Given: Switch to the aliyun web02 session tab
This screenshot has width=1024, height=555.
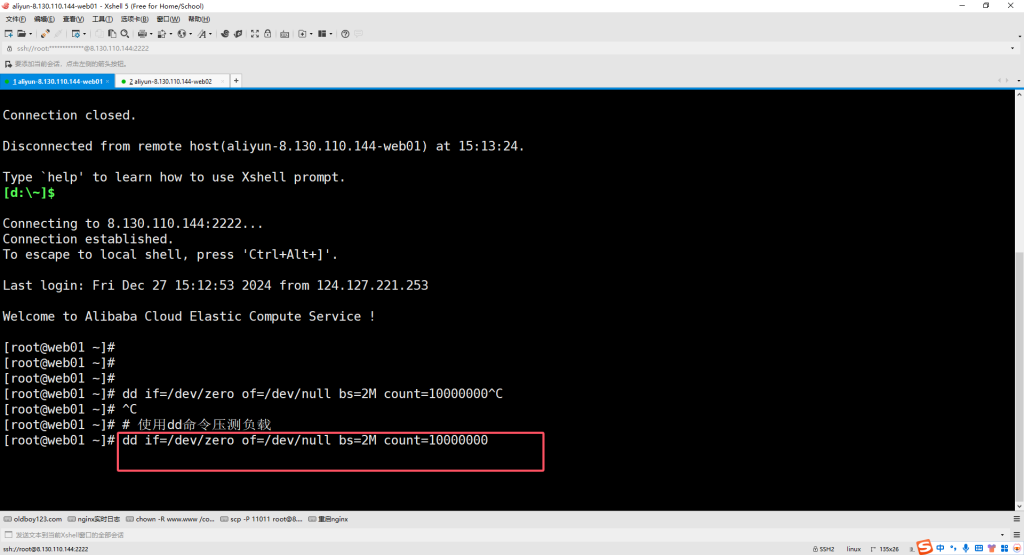Looking at the screenshot, I should coord(170,81).
